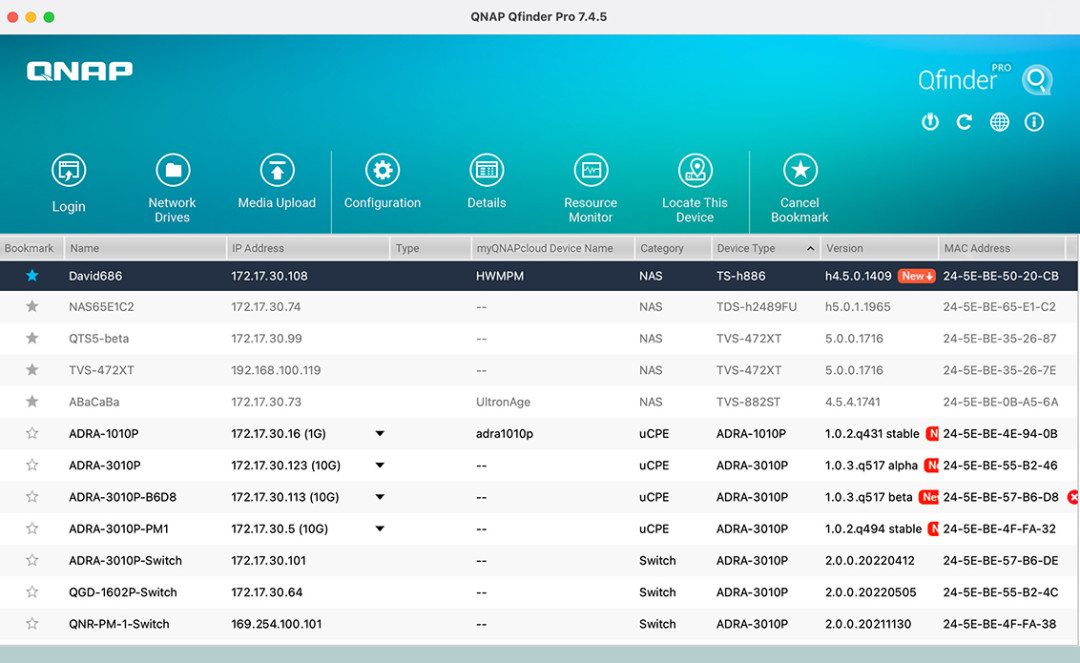Expand IP dropdown for ADRA-3010P-B6D8
Screen dimensions: 1080x663
(380, 497)
